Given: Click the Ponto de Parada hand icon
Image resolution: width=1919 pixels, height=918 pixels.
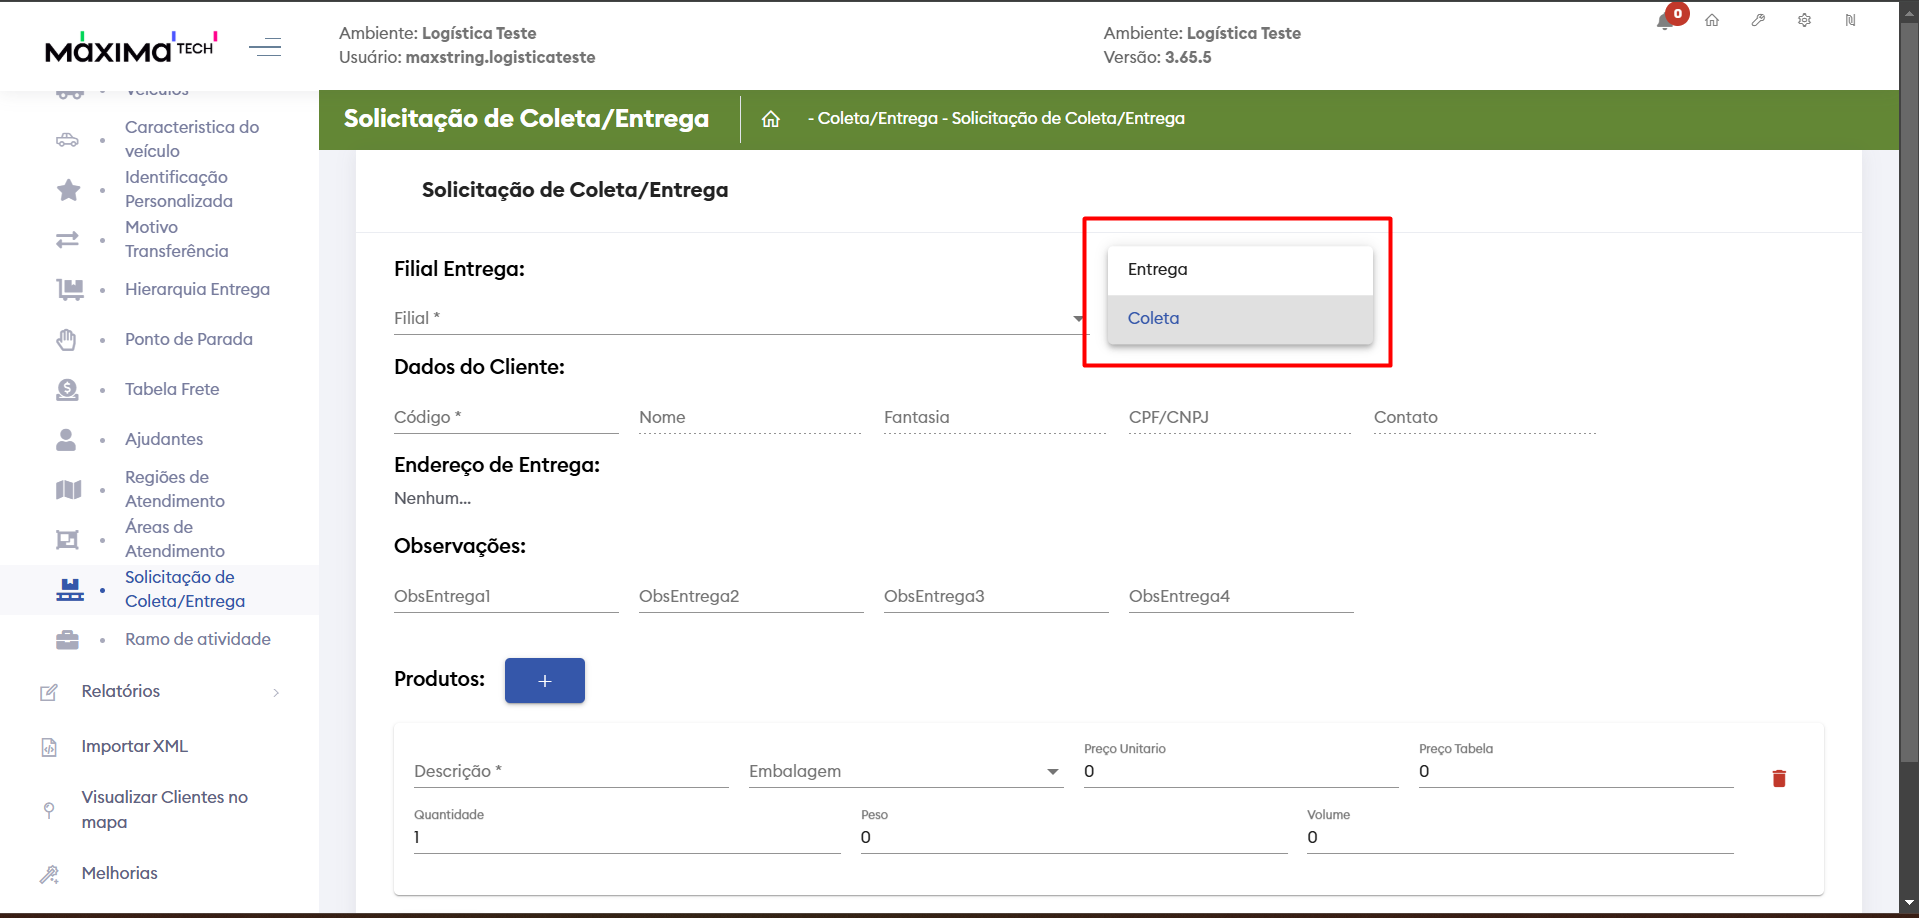Looking at the screenshot, I should tap(67, 339).
